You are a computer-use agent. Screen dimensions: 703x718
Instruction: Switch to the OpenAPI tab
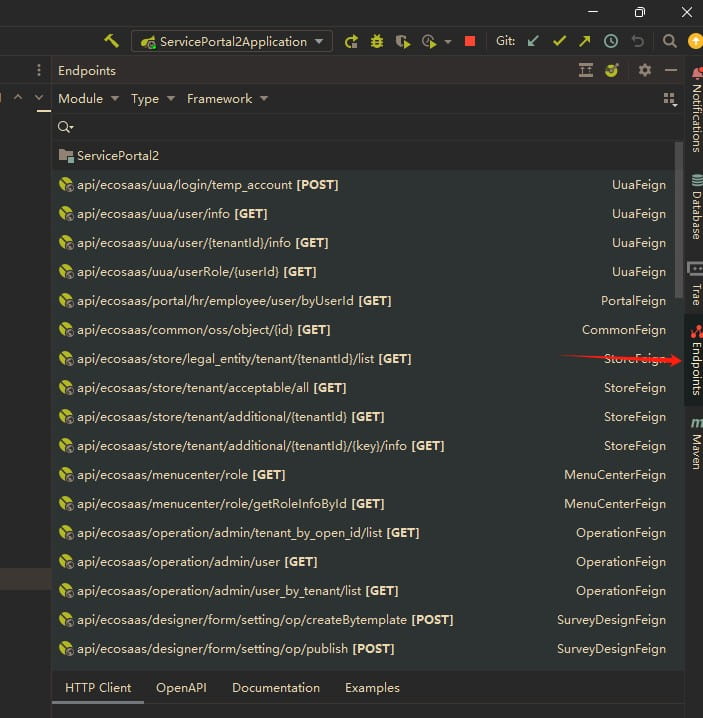point(181,688)
